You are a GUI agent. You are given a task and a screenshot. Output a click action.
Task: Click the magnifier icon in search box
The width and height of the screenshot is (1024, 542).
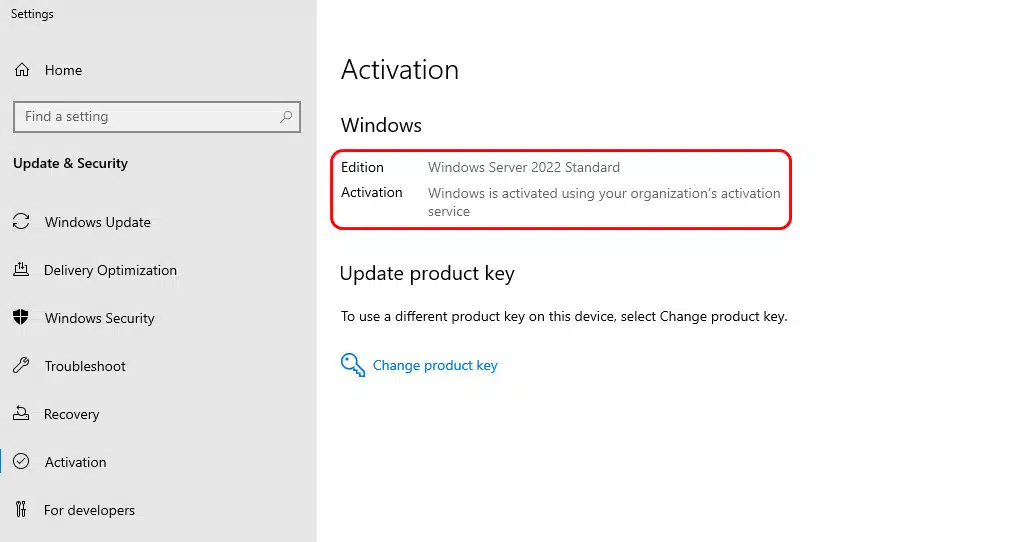pos(286,117)
